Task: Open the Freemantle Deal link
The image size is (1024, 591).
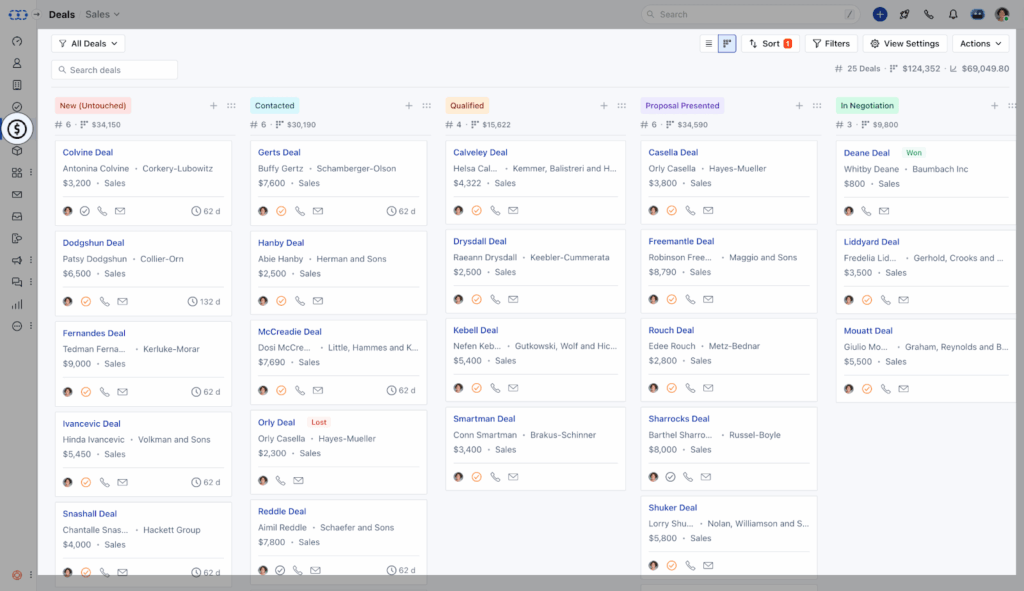Action: [x=681, y=241]
